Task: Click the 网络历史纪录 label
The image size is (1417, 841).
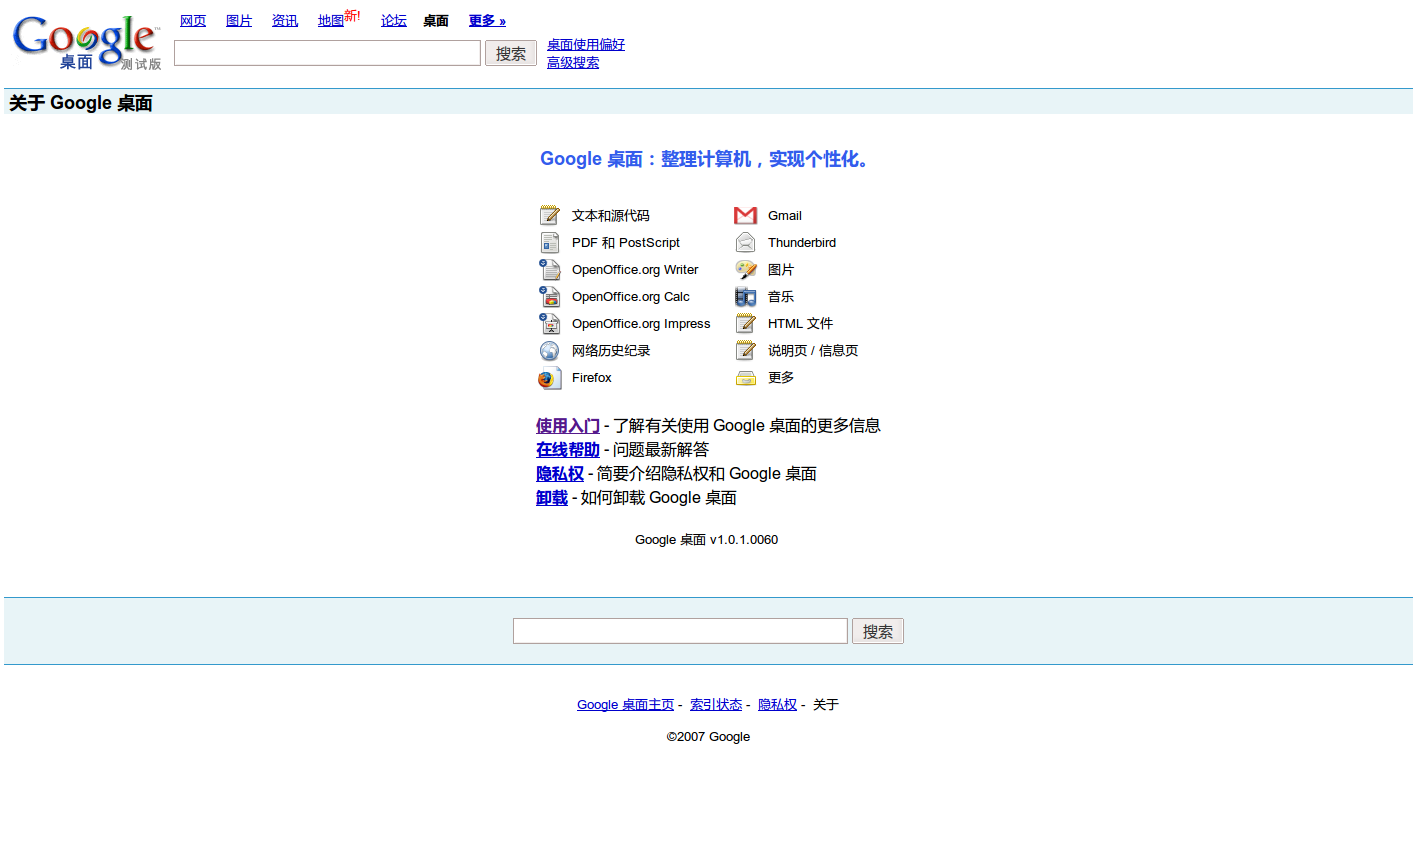Action: point(611,351)
